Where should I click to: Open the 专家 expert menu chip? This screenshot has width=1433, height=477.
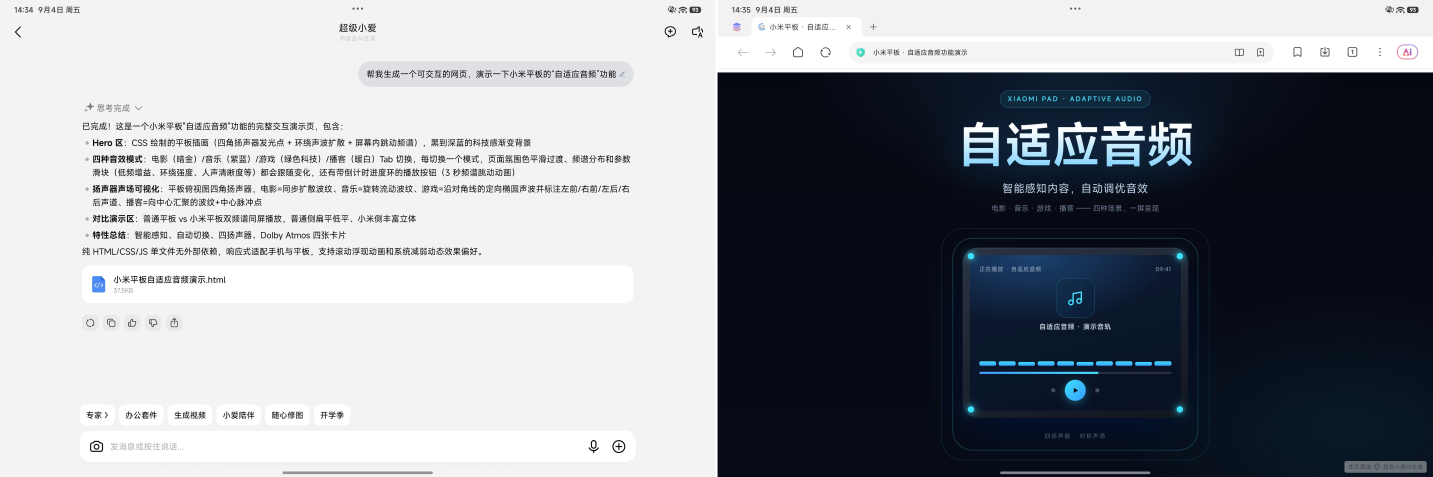[x=97, y=415]
